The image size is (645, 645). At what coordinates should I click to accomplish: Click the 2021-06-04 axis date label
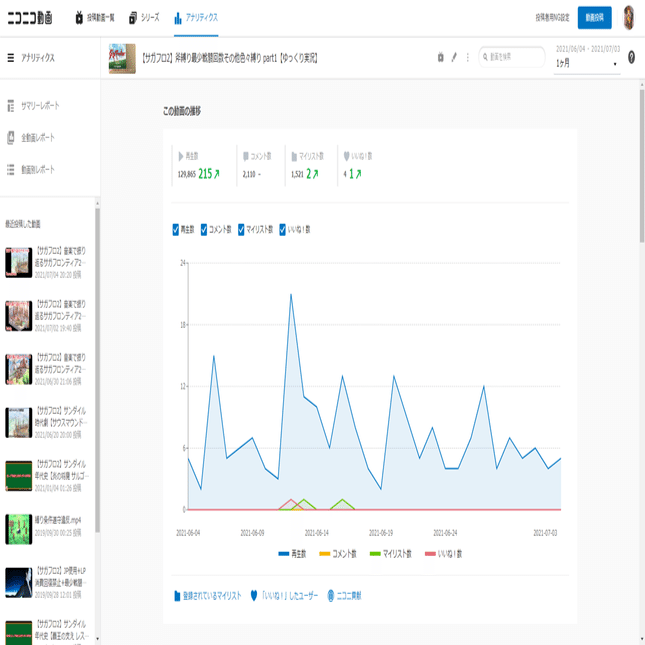coord(188,533)
